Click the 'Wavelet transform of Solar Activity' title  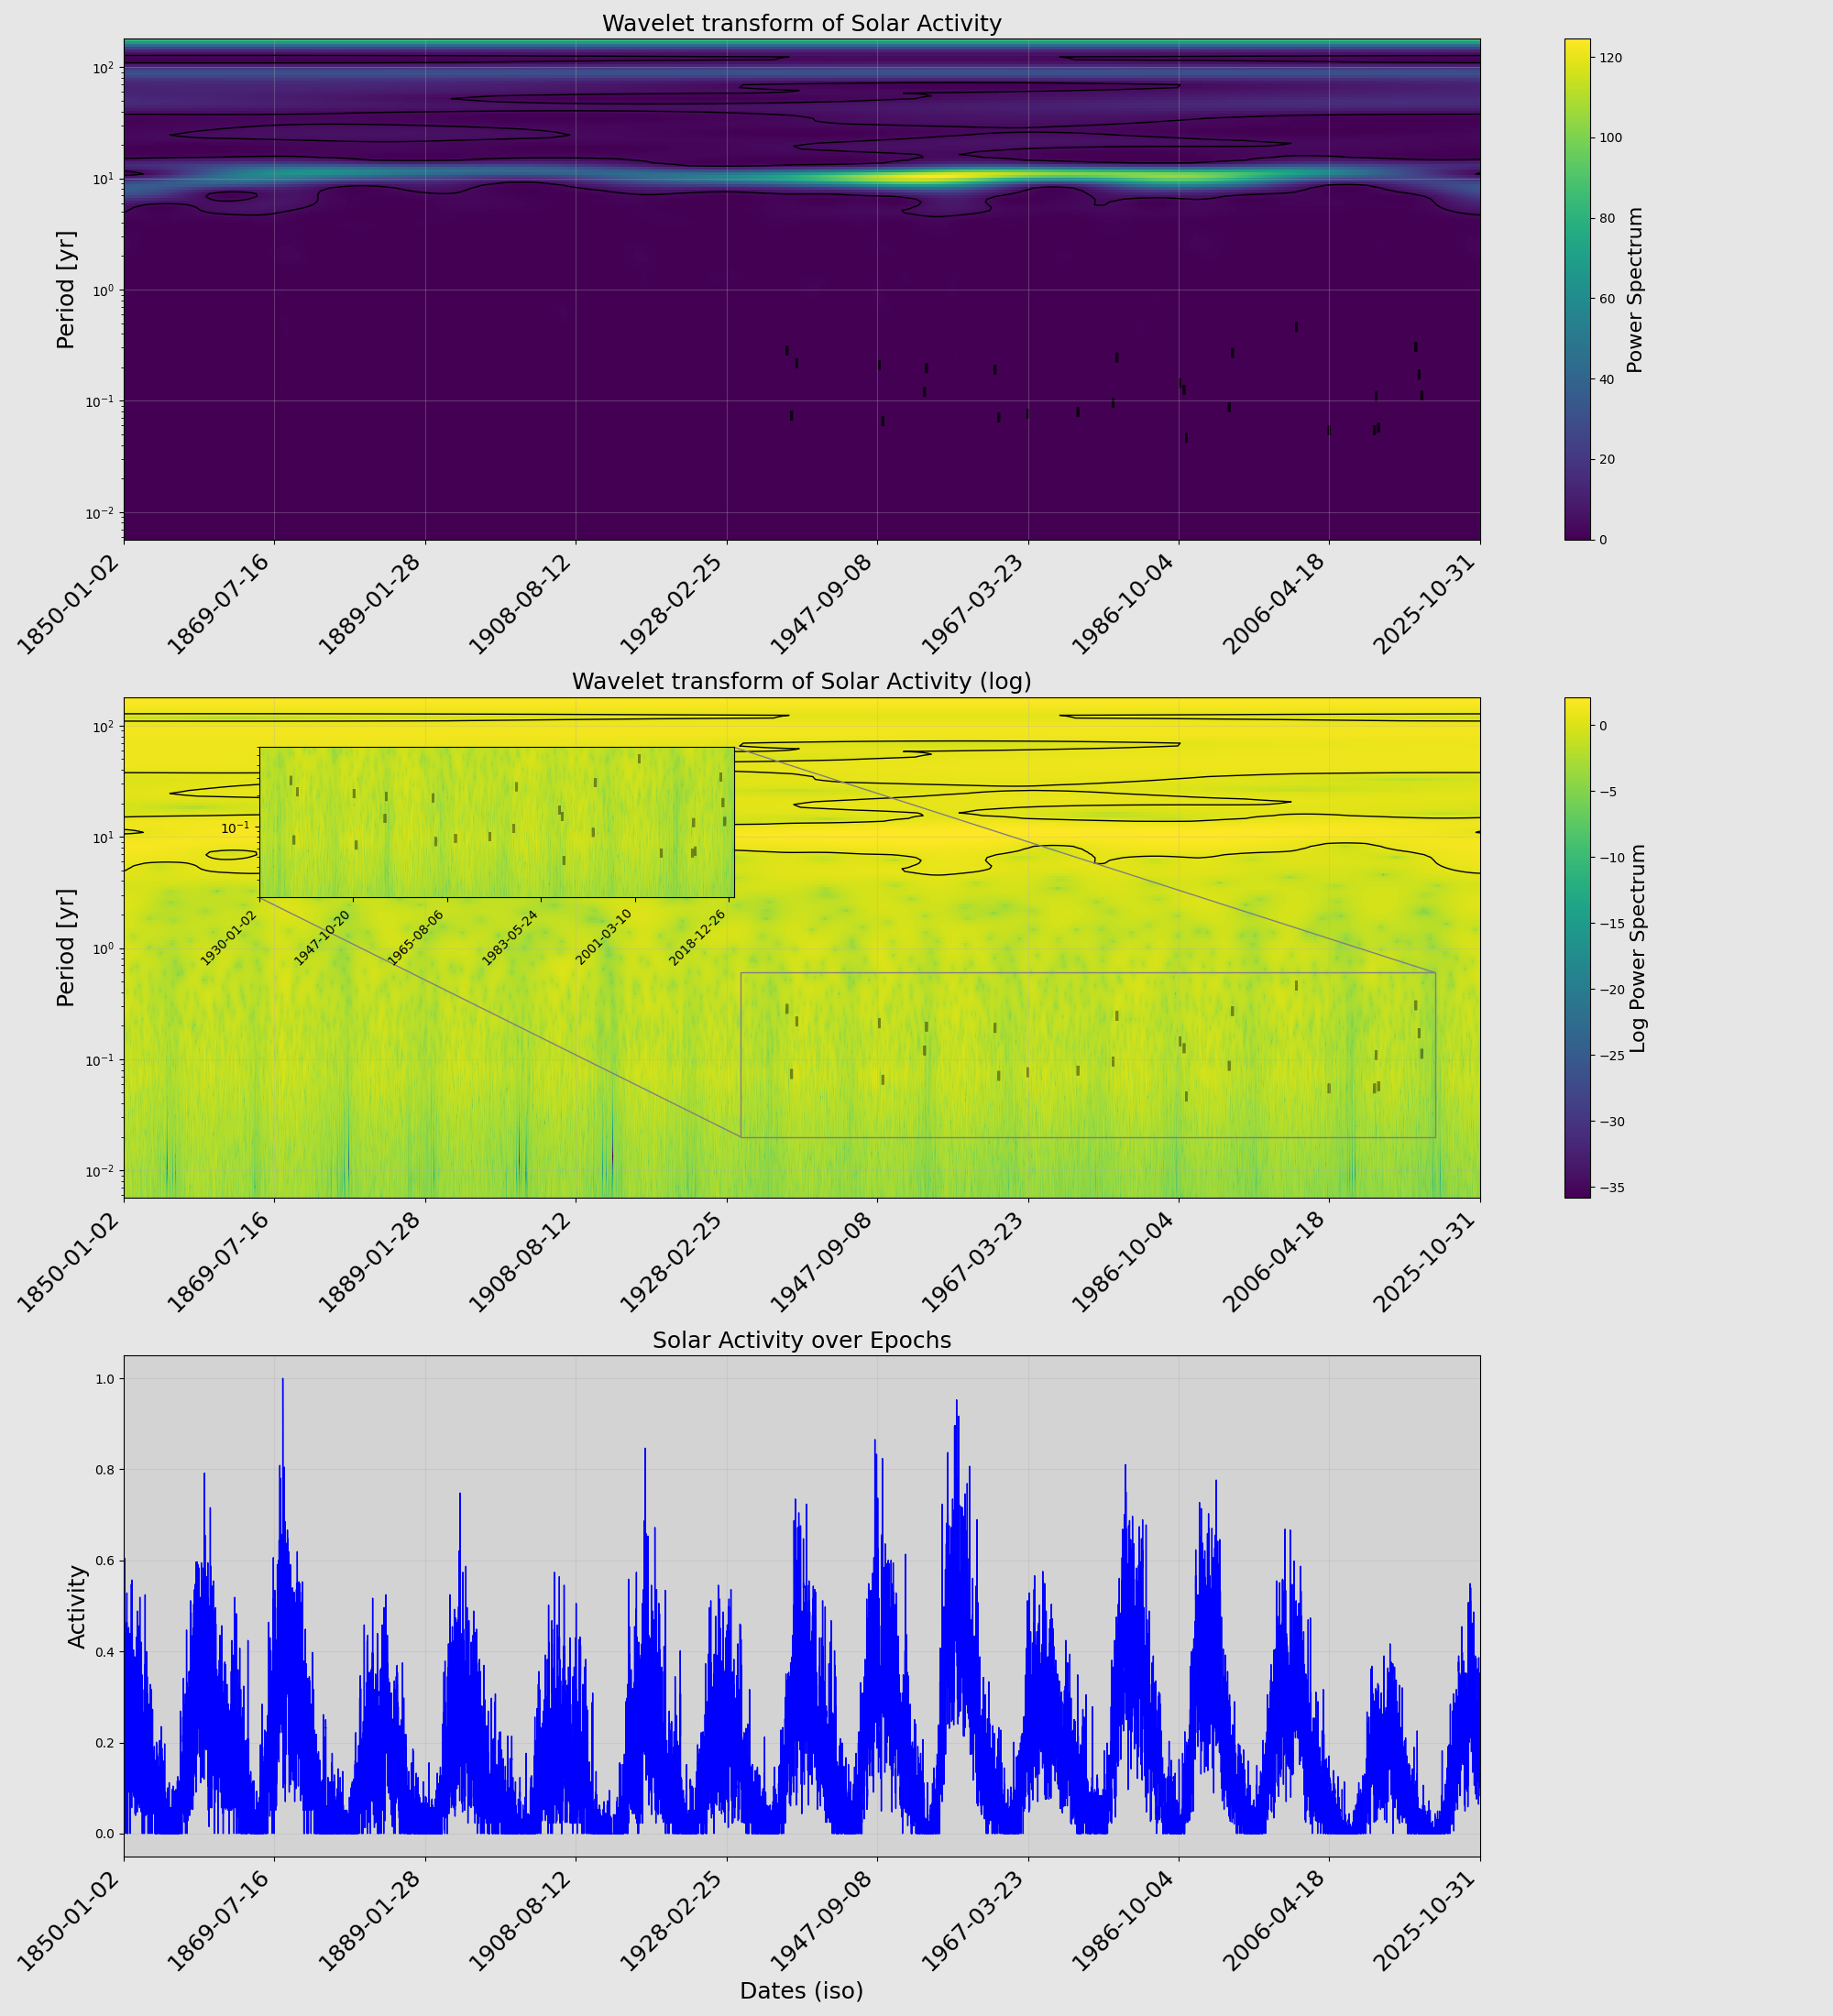(801, 23)
